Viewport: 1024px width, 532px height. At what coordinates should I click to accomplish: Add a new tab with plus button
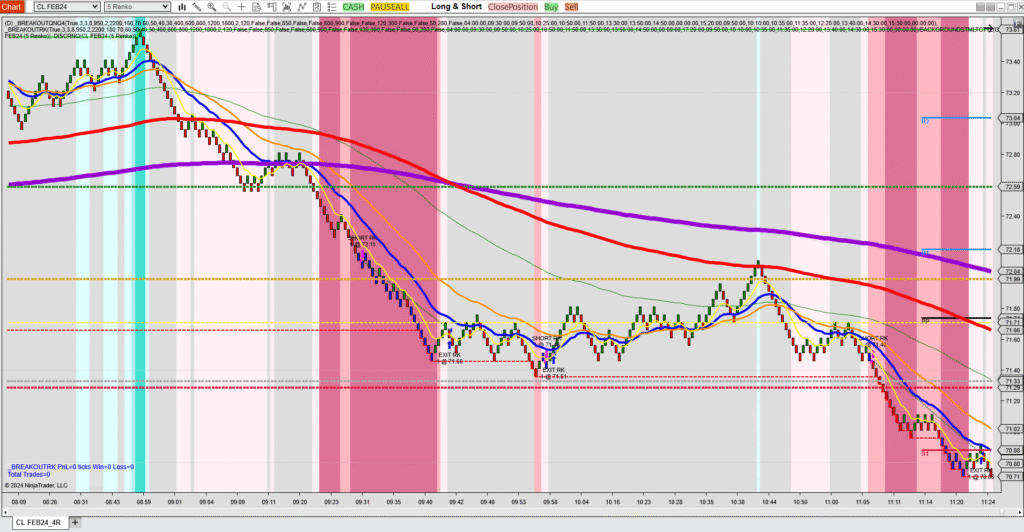point(76,522)
